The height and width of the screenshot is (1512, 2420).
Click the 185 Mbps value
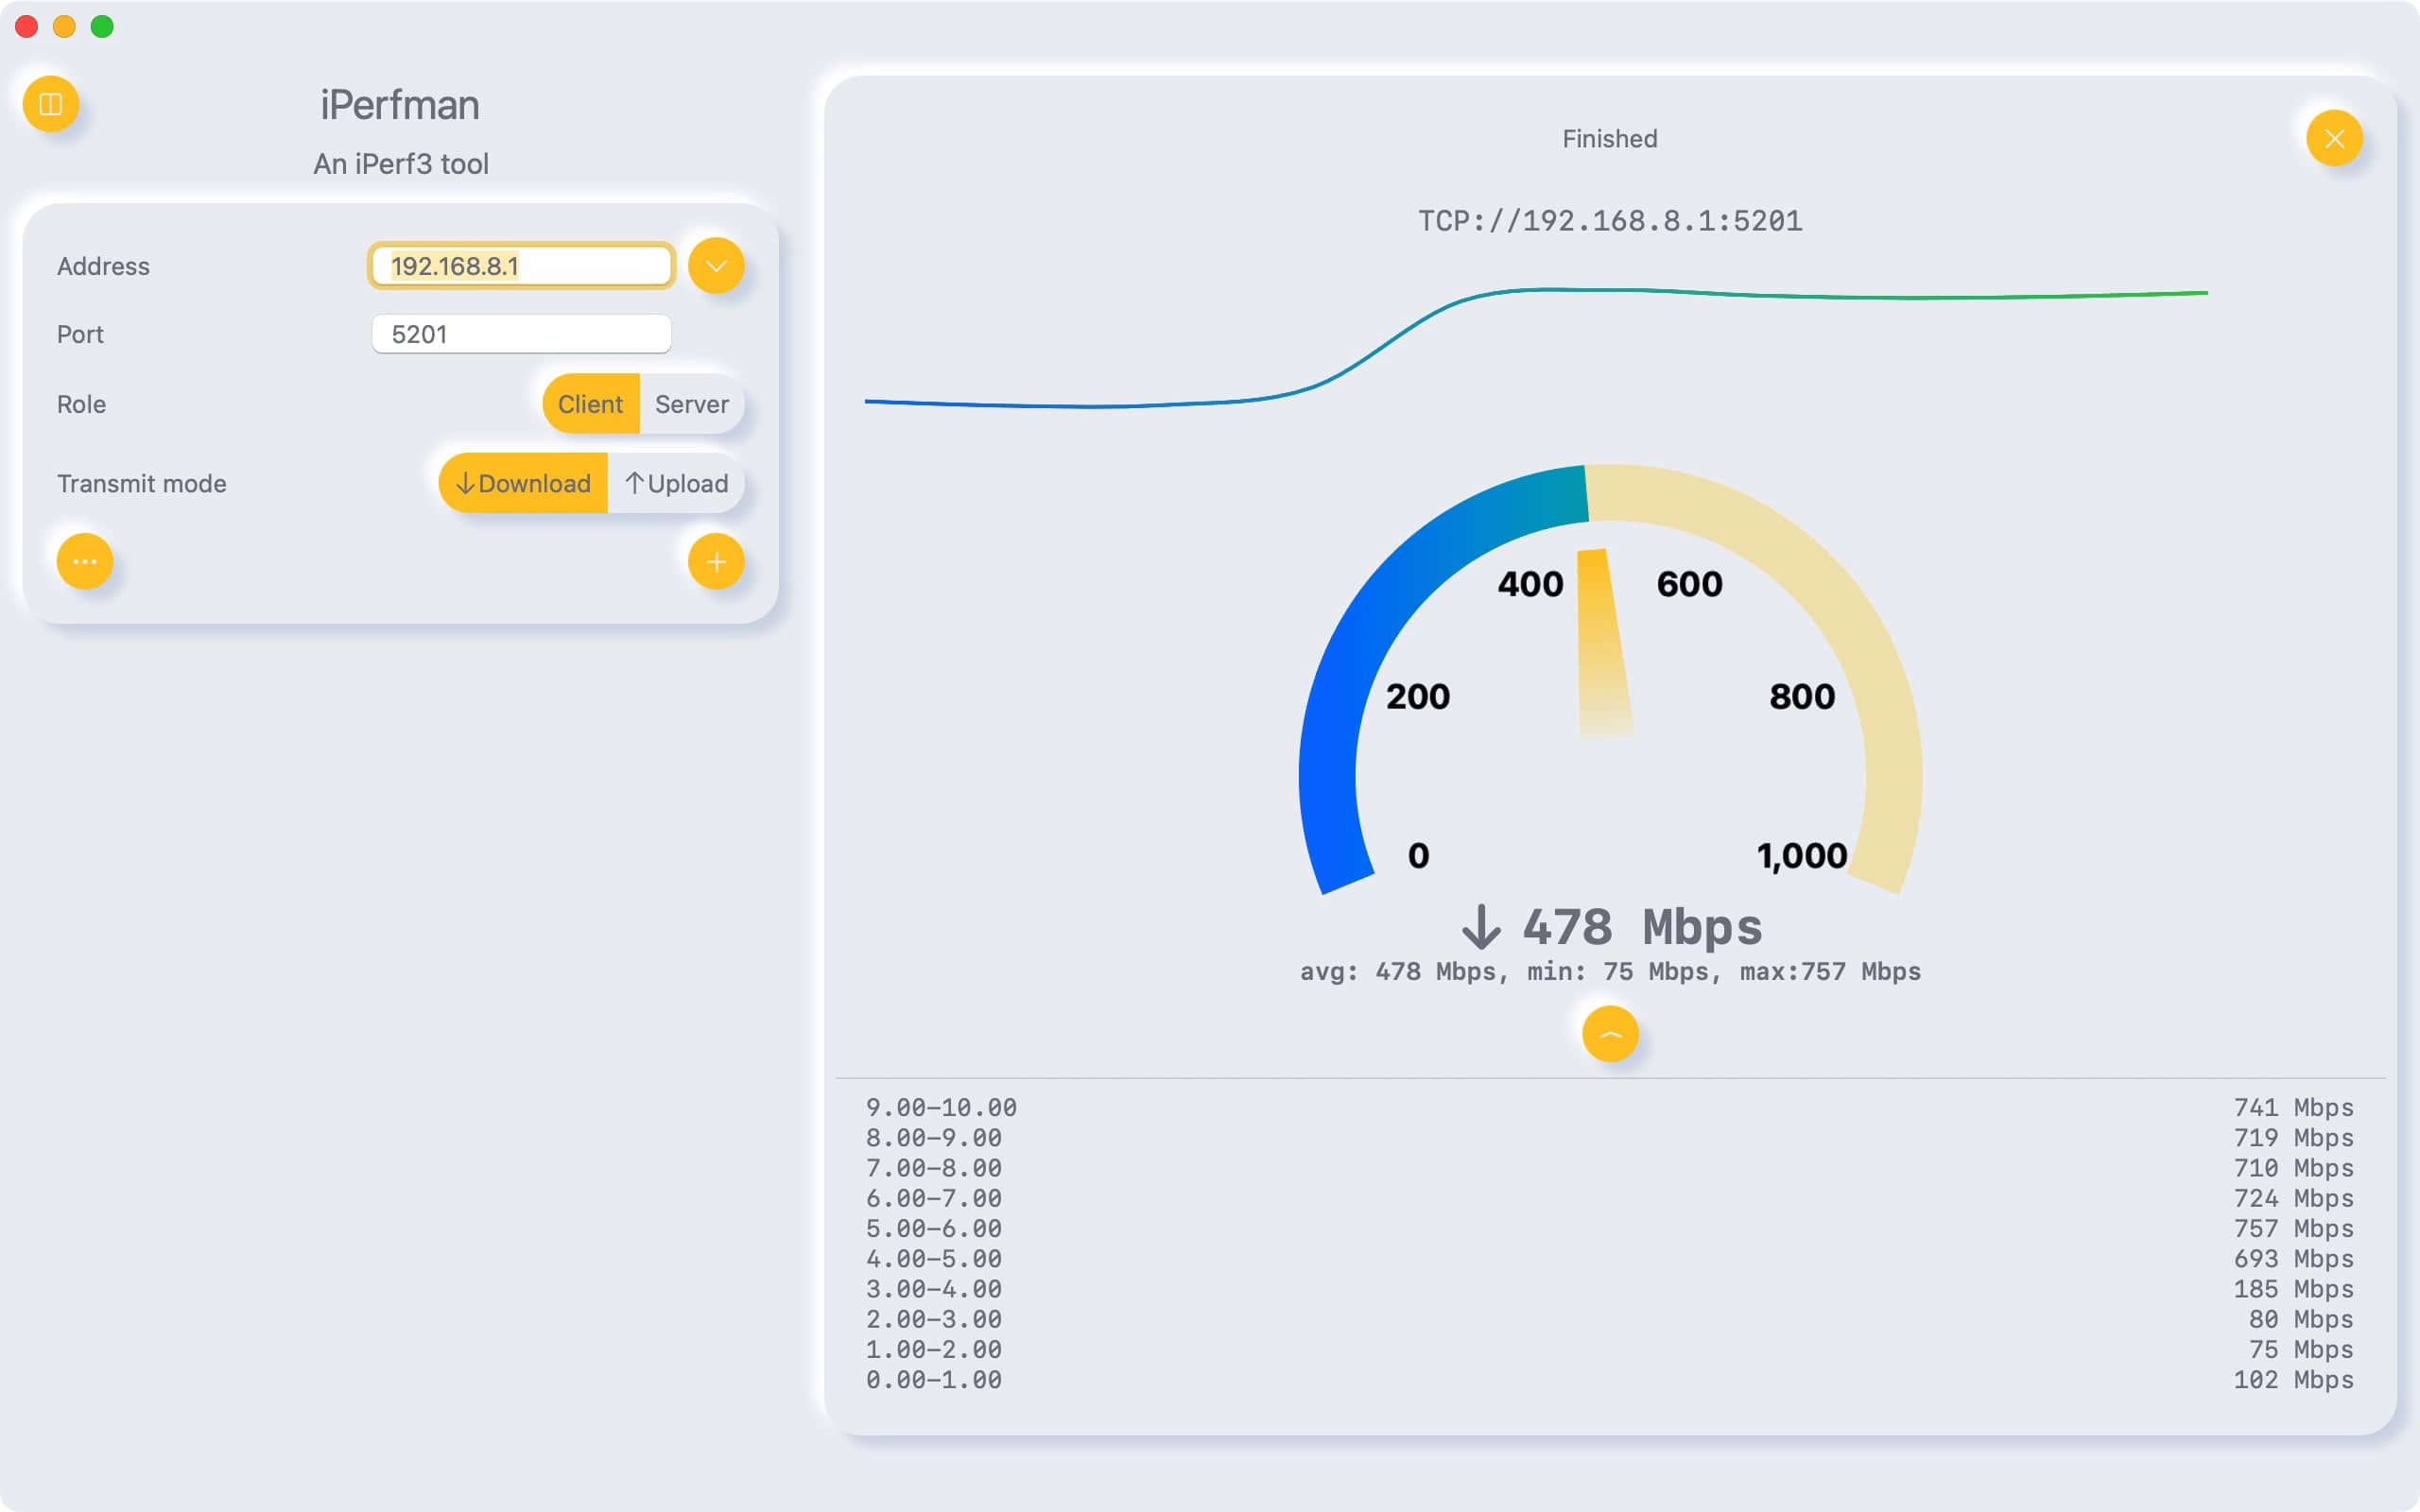(2294, 1289)
